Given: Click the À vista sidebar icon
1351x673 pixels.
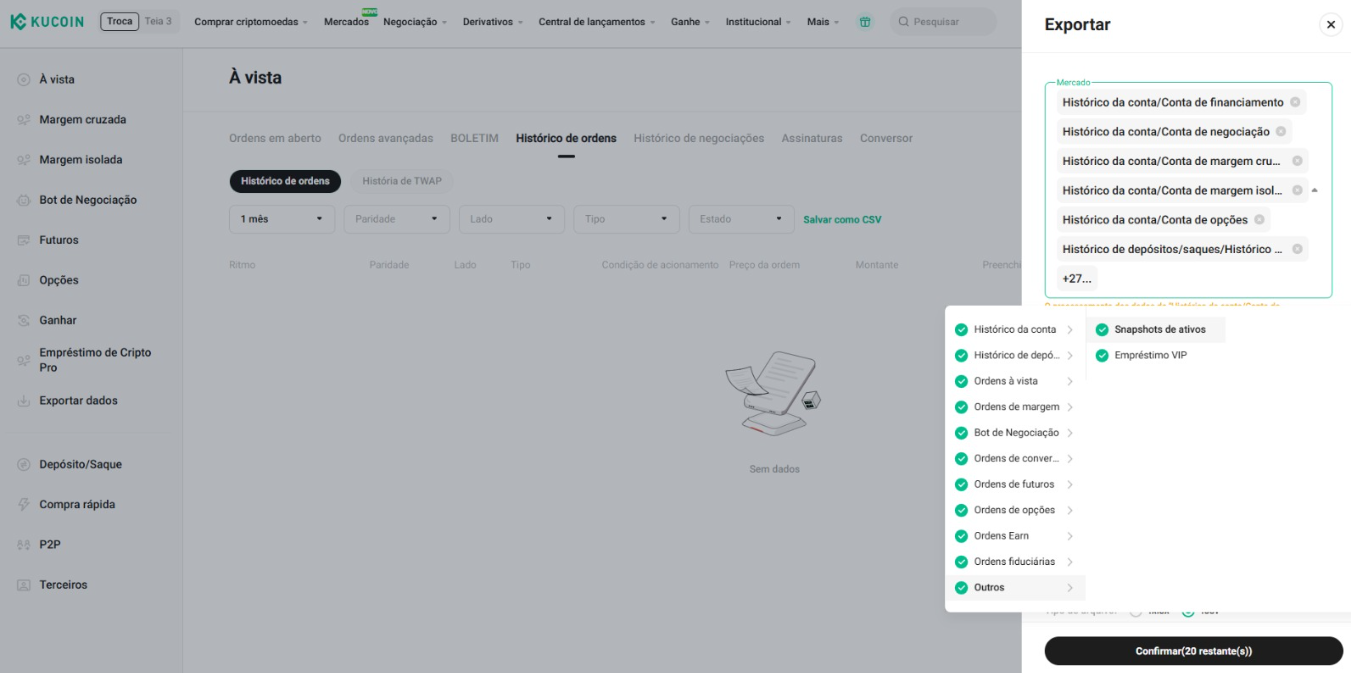Looking at the screenshot, I should click(x=23, y=79).
